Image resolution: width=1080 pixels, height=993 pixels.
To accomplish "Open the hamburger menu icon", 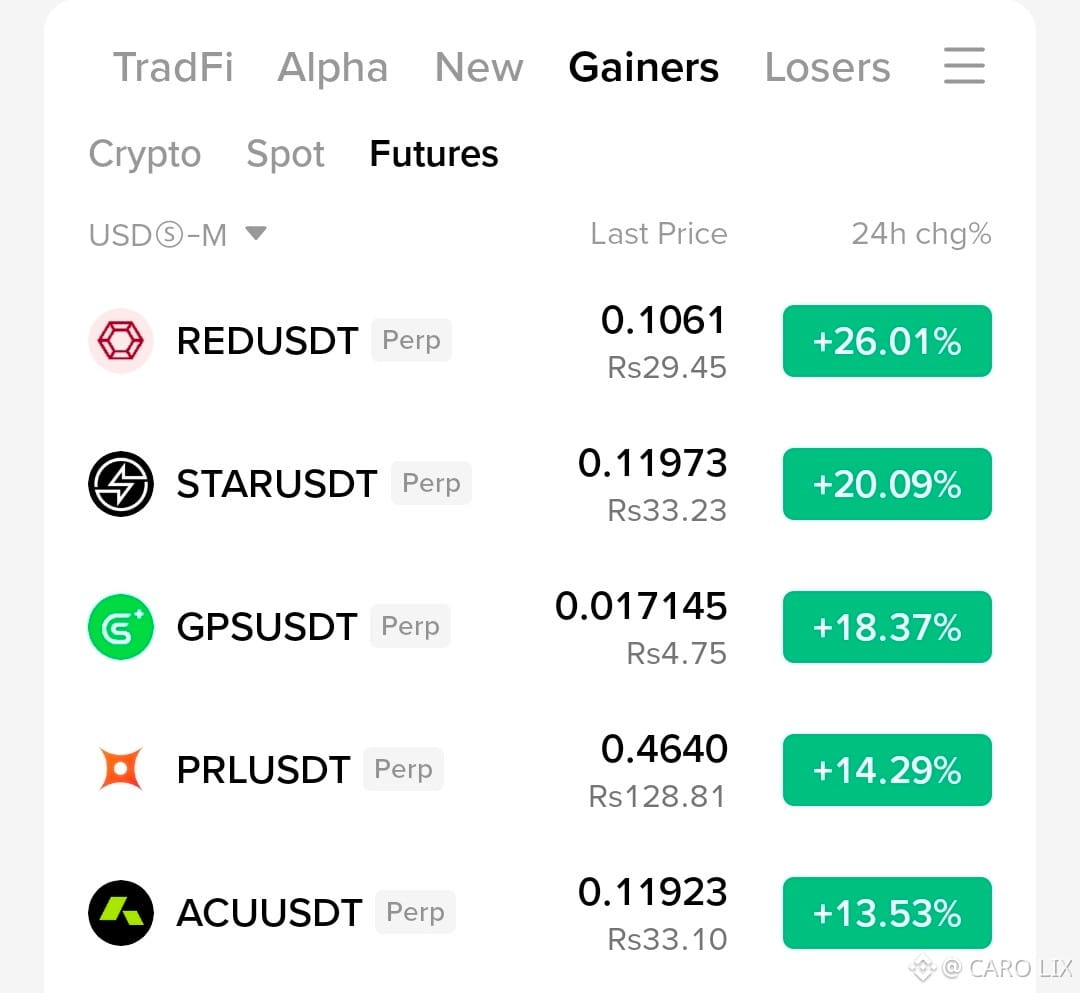I will pos(964,66).
